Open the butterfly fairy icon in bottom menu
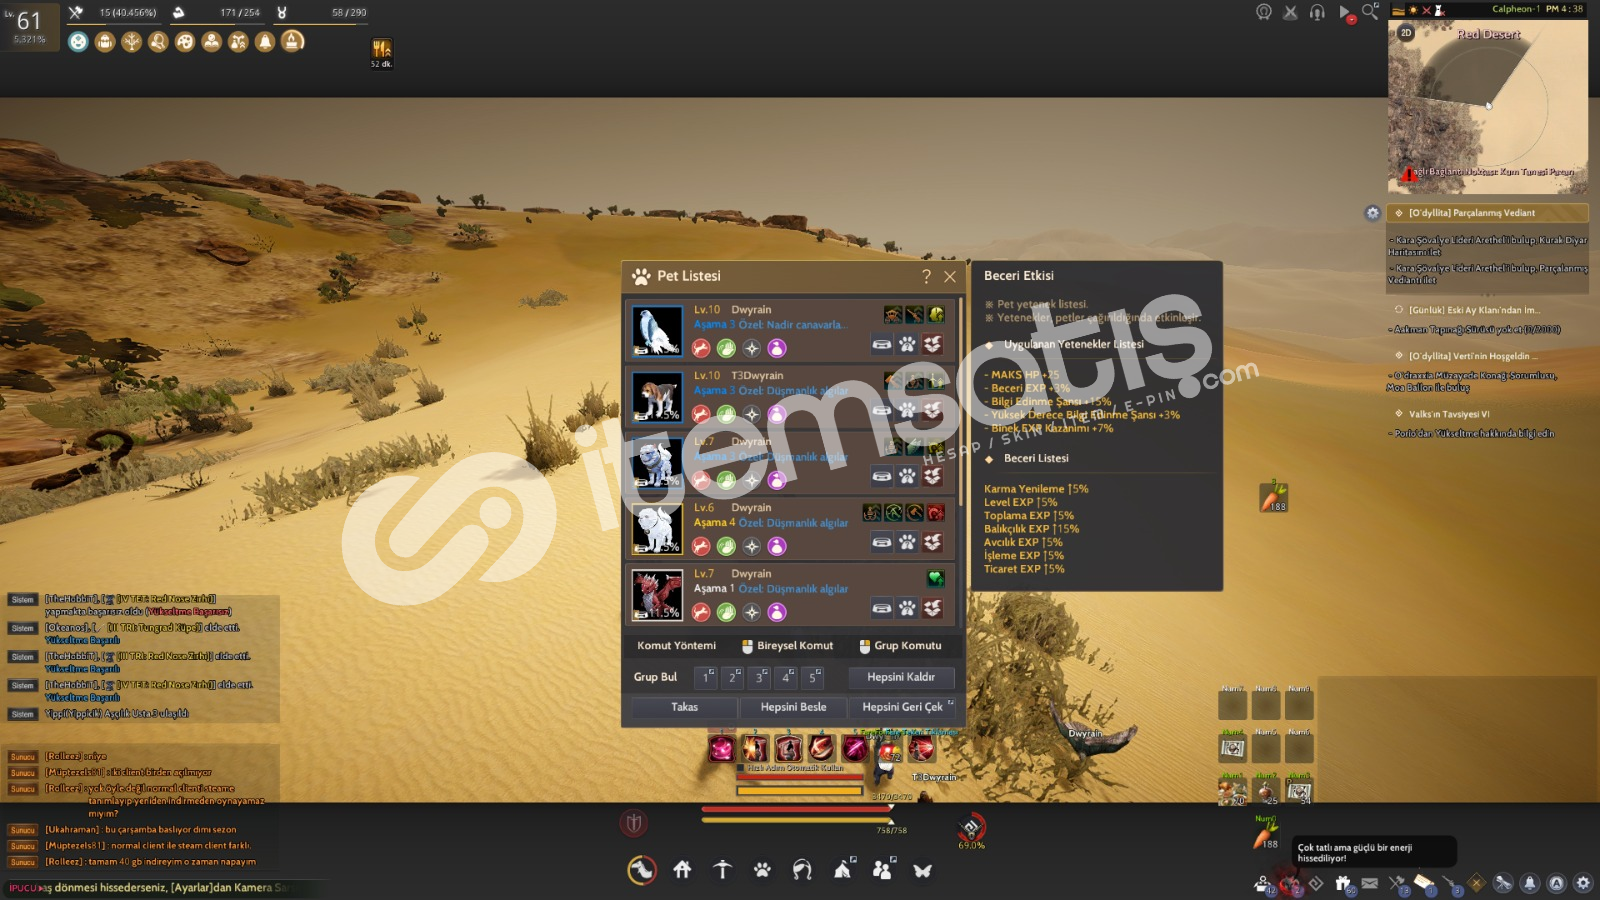The width and height of the screenshot is (1600, 900). [x=922, y=870]
